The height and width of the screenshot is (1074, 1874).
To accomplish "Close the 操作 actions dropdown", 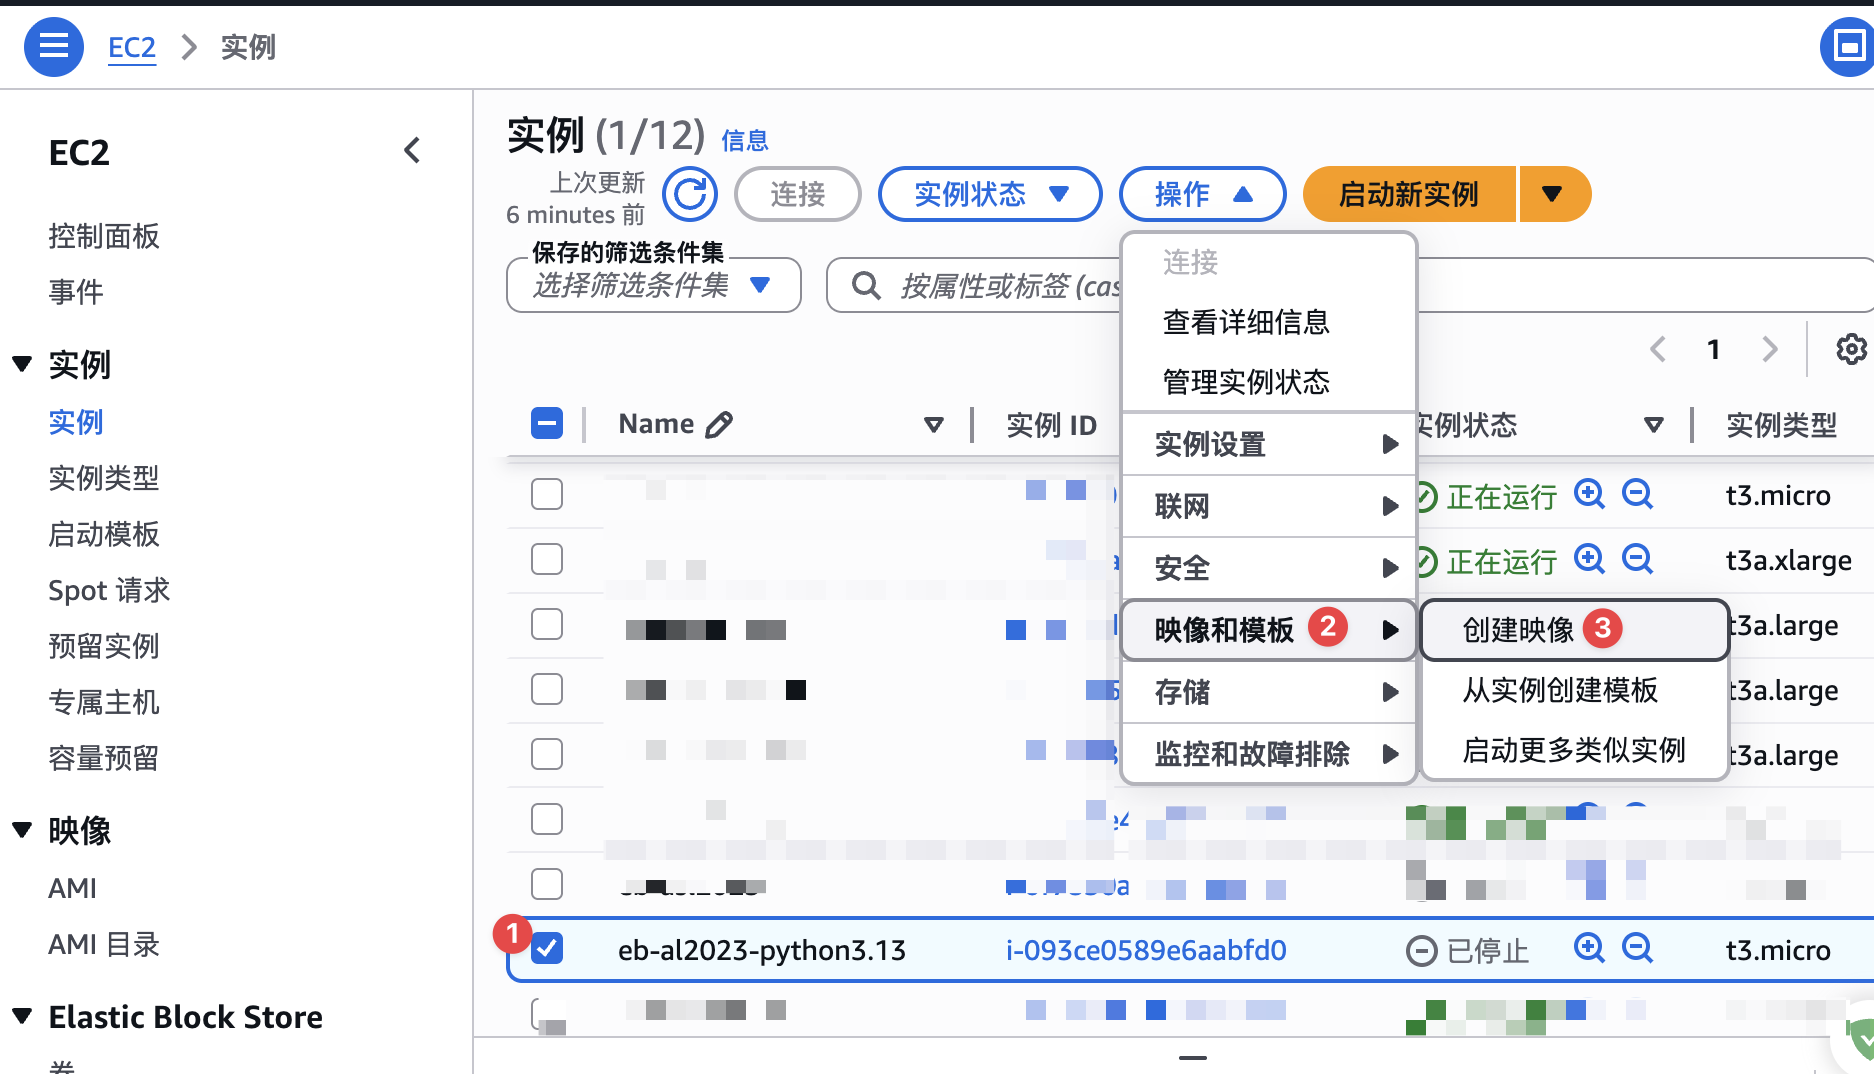I will click(x=1203, y=194).
